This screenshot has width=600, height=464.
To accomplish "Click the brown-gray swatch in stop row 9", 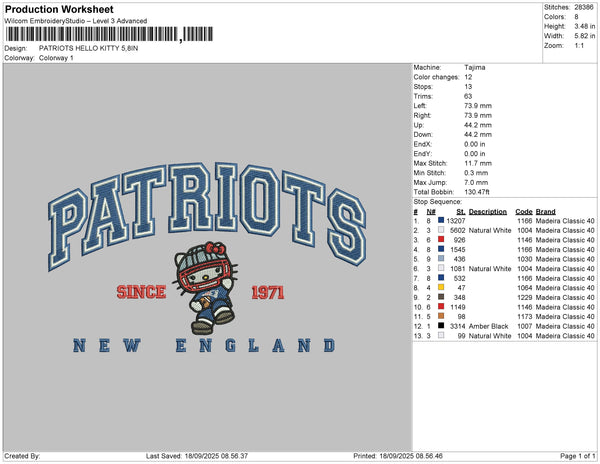I will tap(441, 297).
